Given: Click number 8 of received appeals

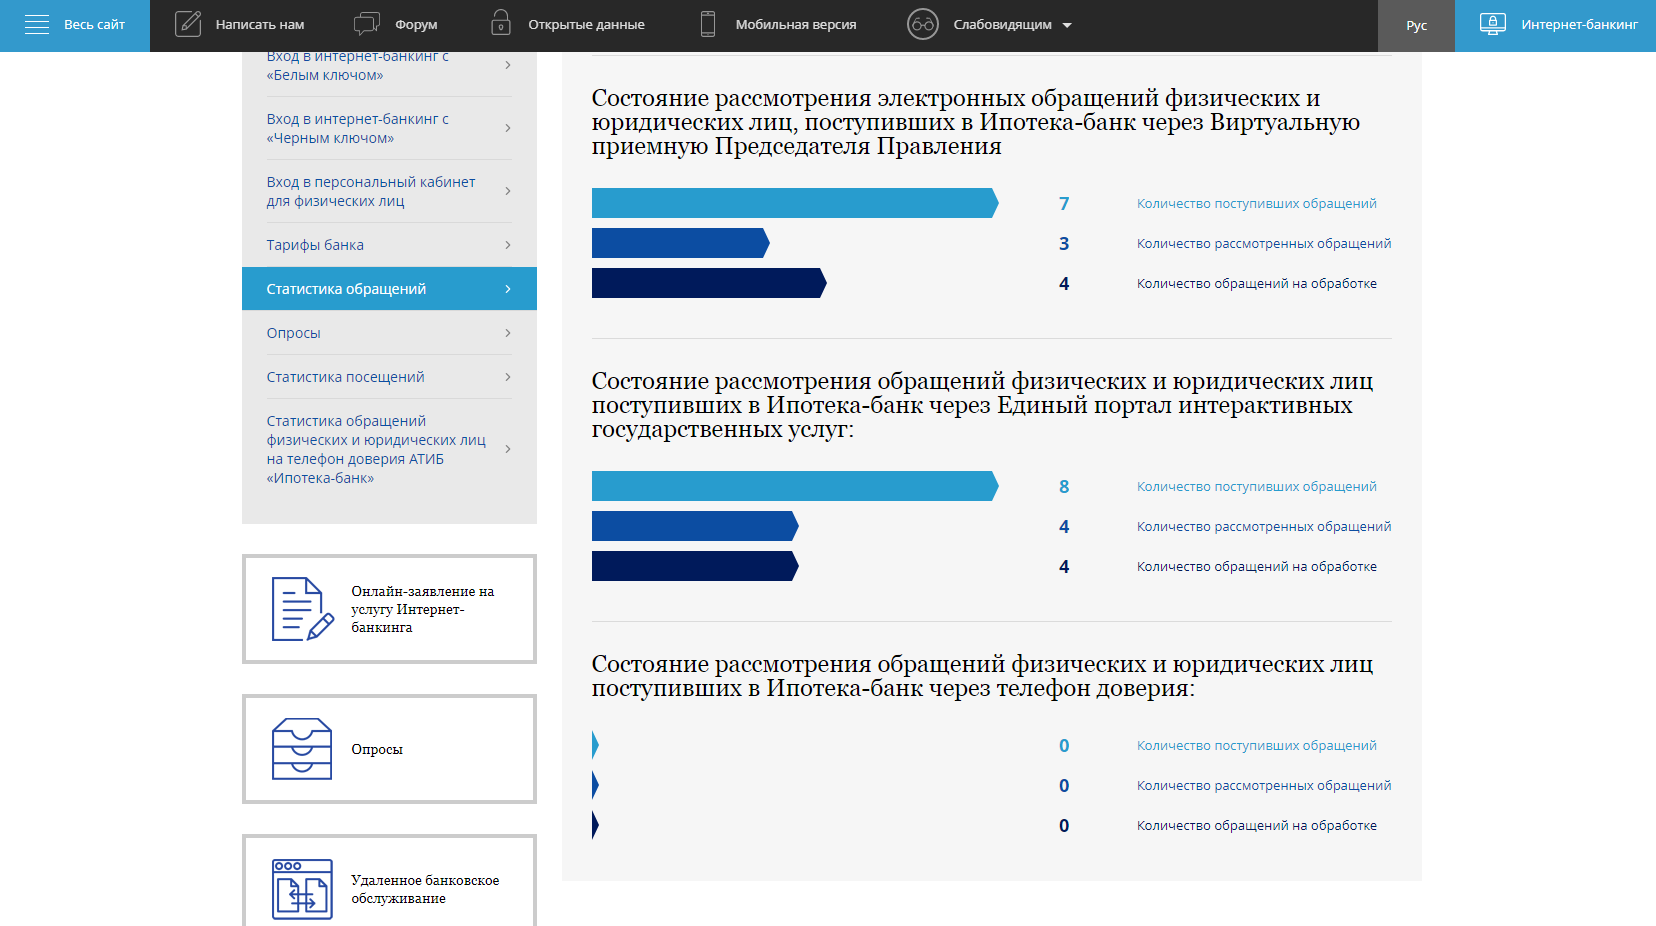Looking at the screenshot, I should click(1064, 487).
